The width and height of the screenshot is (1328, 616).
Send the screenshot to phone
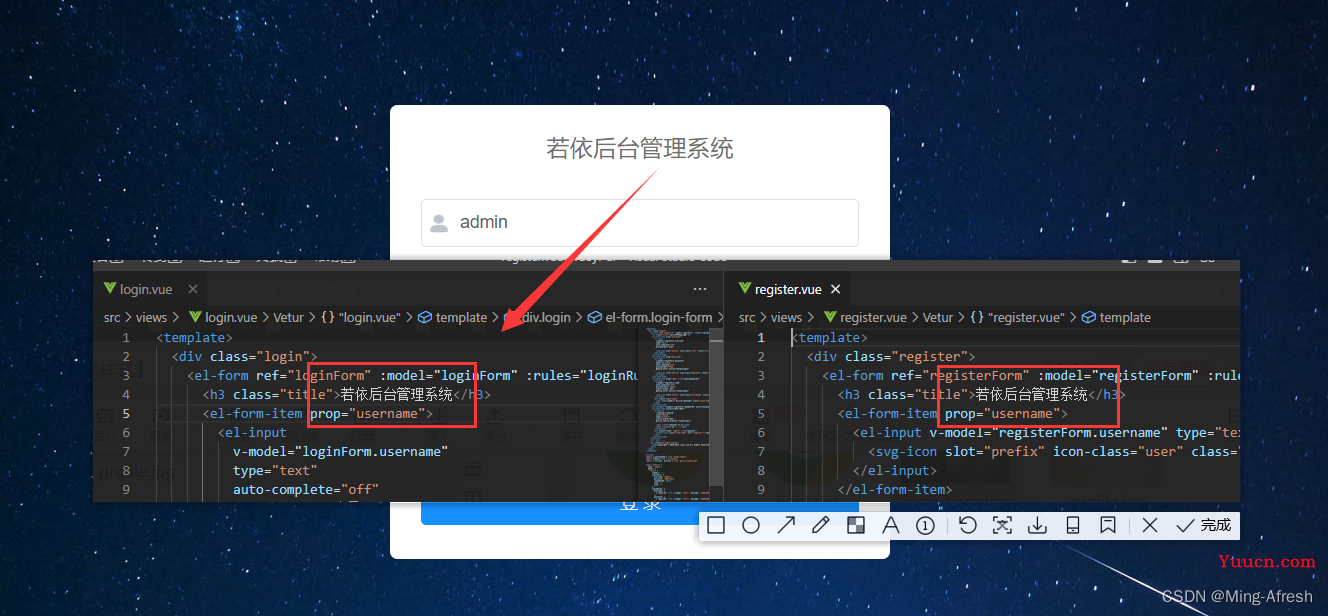click(x=1072, y=525)
